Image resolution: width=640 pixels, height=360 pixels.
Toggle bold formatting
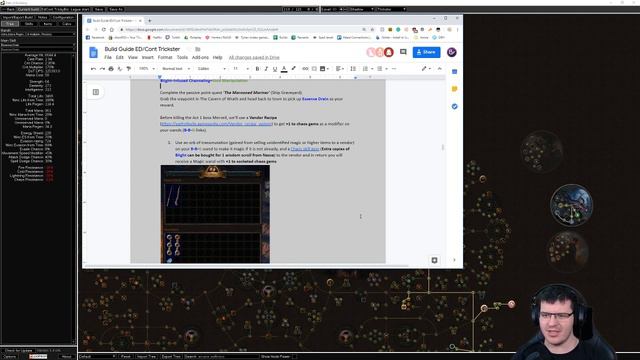click(257, 69)
